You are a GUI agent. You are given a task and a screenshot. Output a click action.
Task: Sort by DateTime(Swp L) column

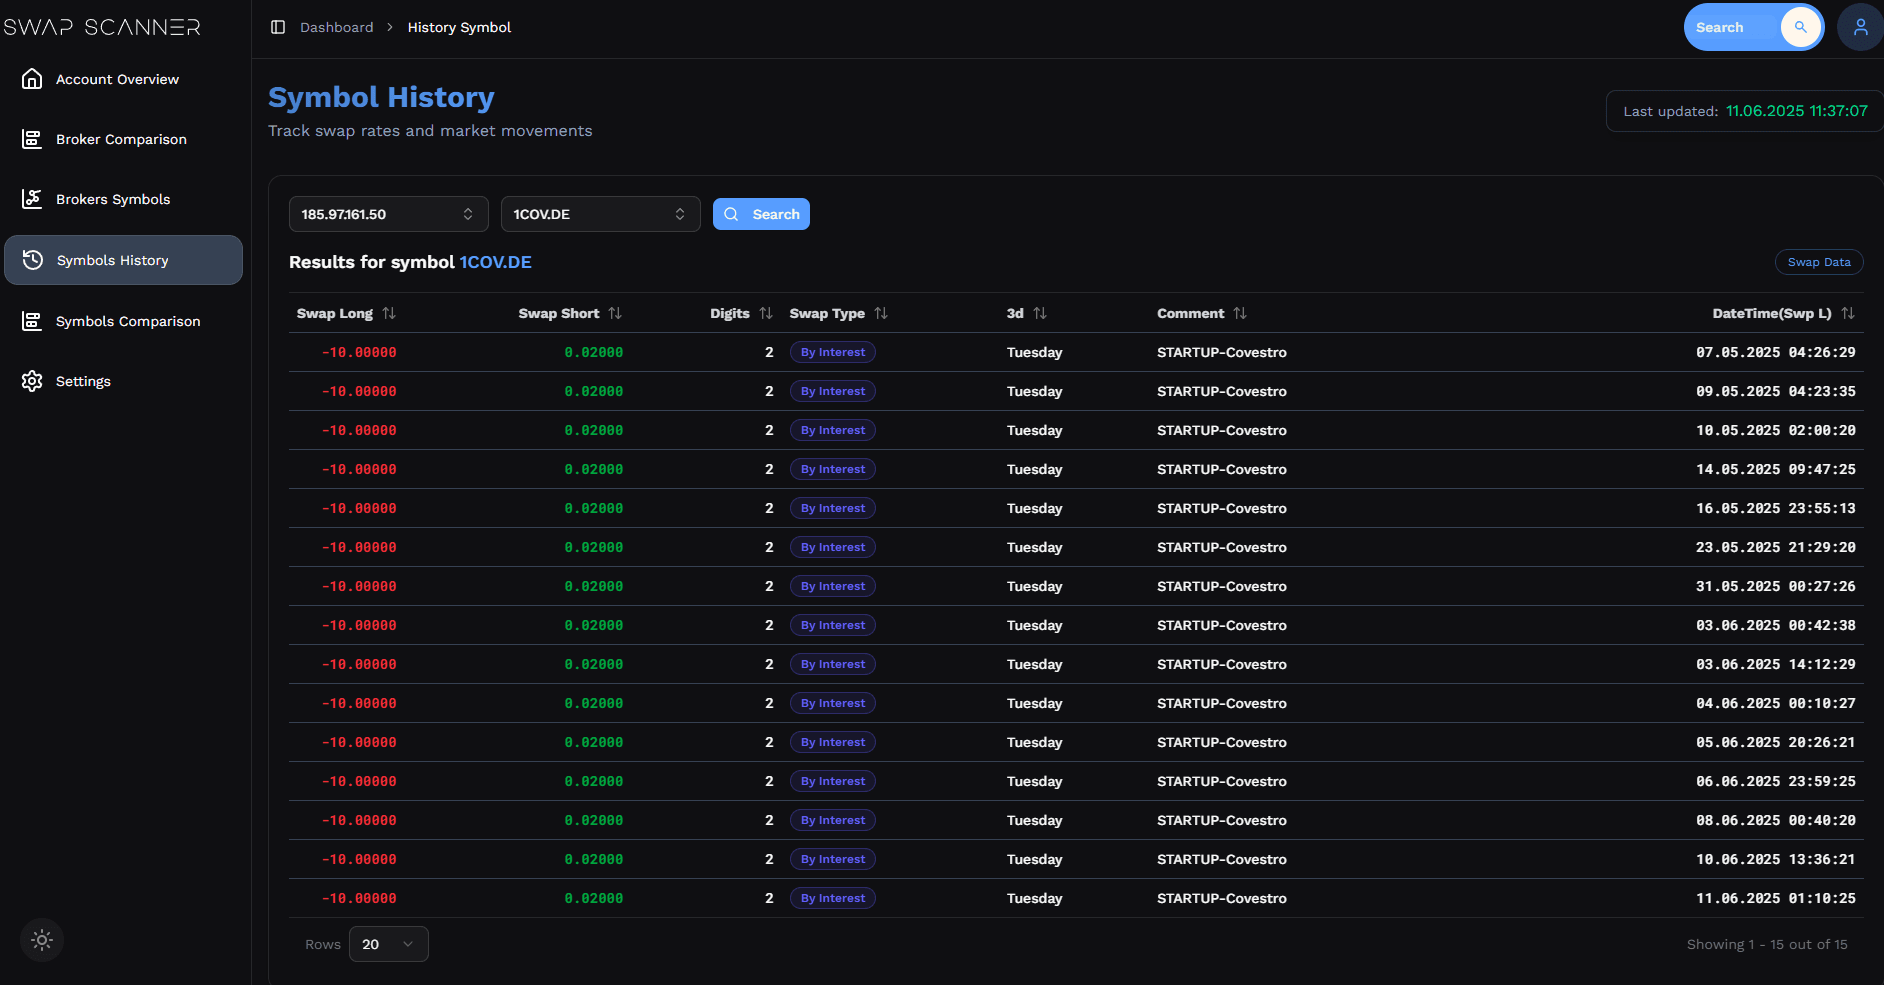coord(1847,313)
